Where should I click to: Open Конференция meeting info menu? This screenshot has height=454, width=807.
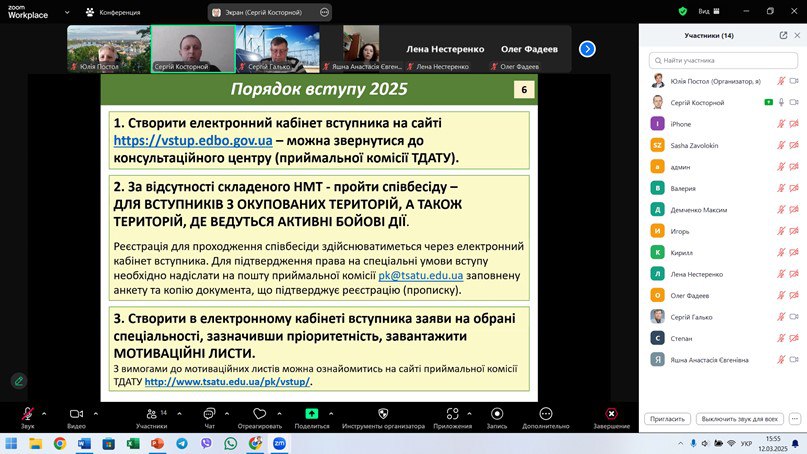coord(113,12)
